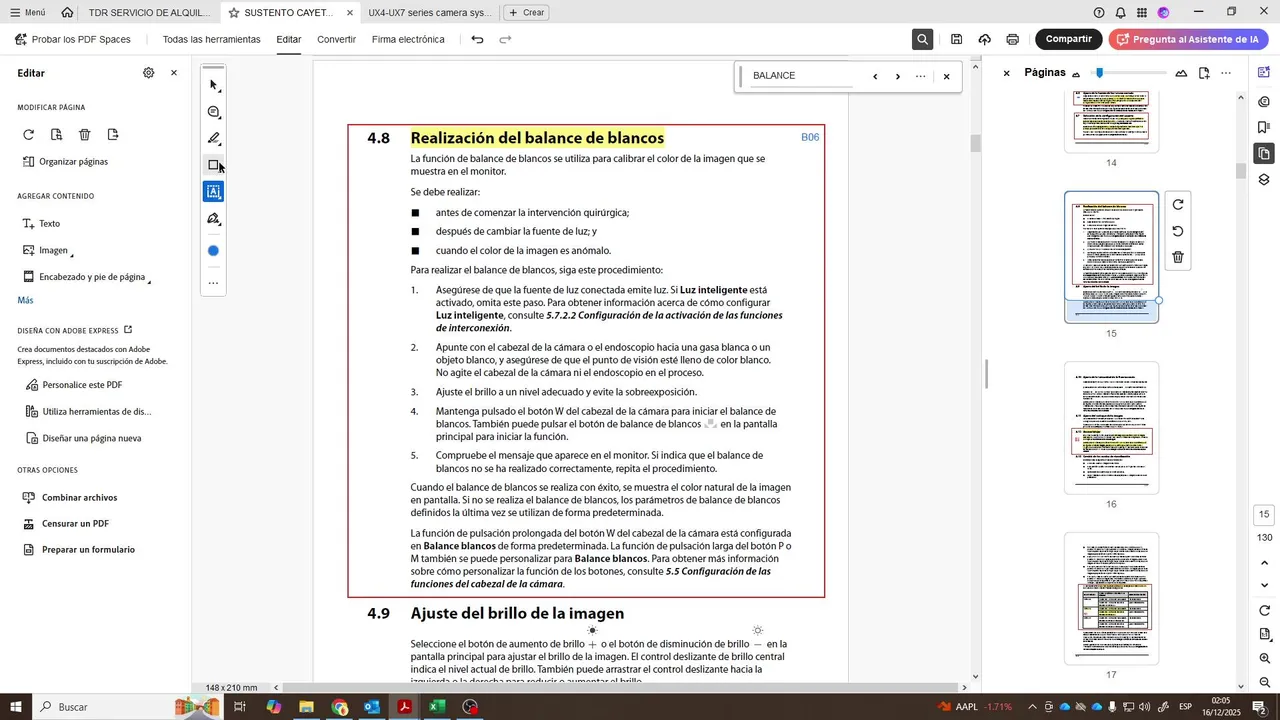Open Organizar páginas
The height and width of the screenshot is (720, 1280).
pos(65,162)
